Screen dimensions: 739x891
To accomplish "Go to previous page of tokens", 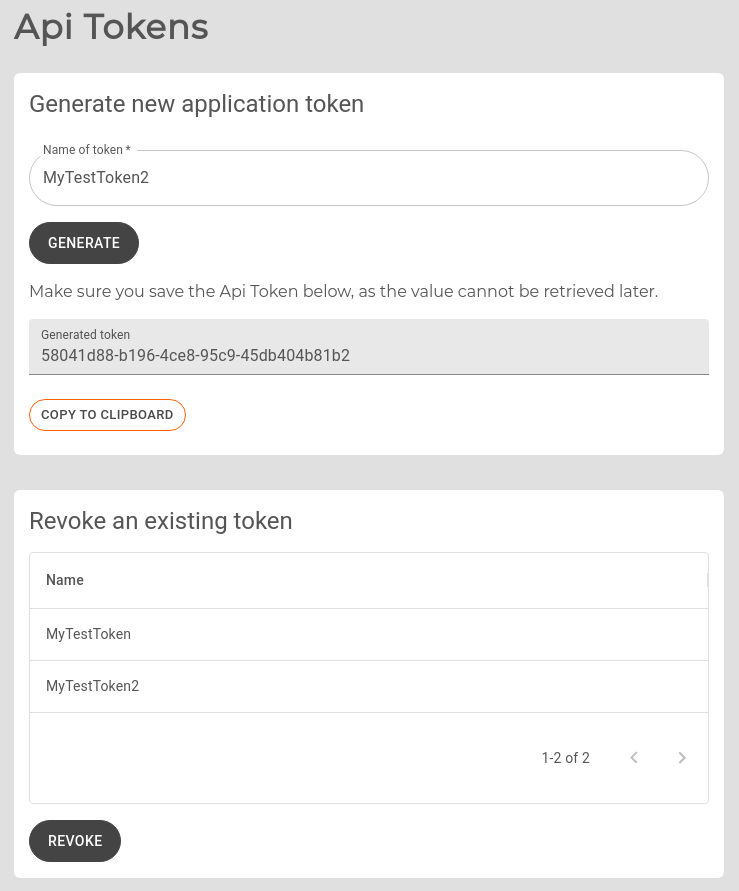I will tap(634, 758).
